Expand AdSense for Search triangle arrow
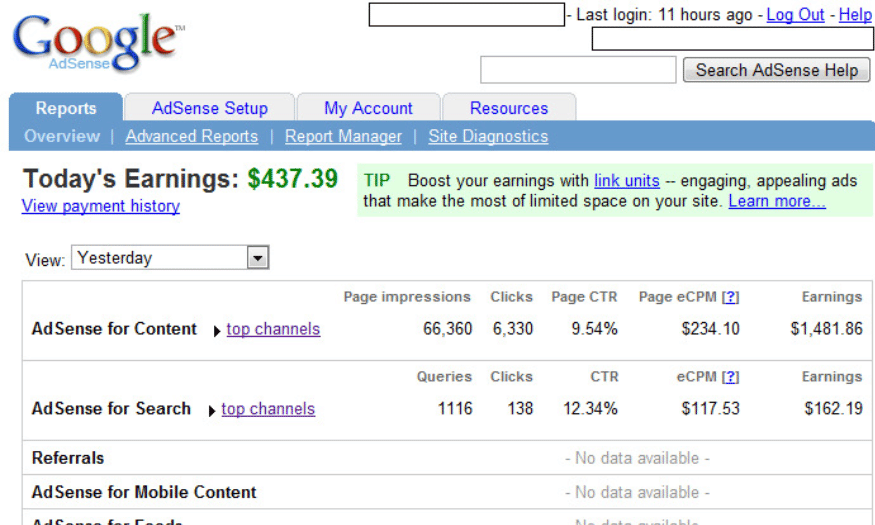The height and width of the screenshot is (525, 875). tap(211, 411)
